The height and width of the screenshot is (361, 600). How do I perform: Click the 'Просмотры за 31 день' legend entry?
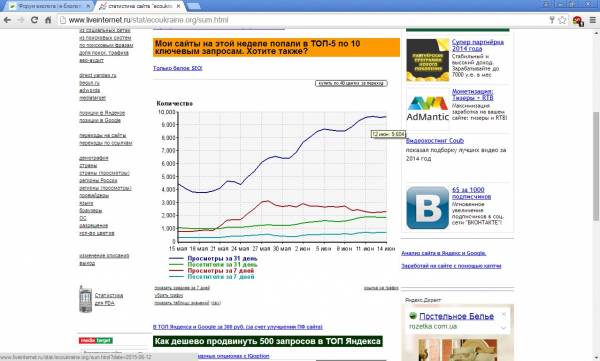click(x=222, y=258)
